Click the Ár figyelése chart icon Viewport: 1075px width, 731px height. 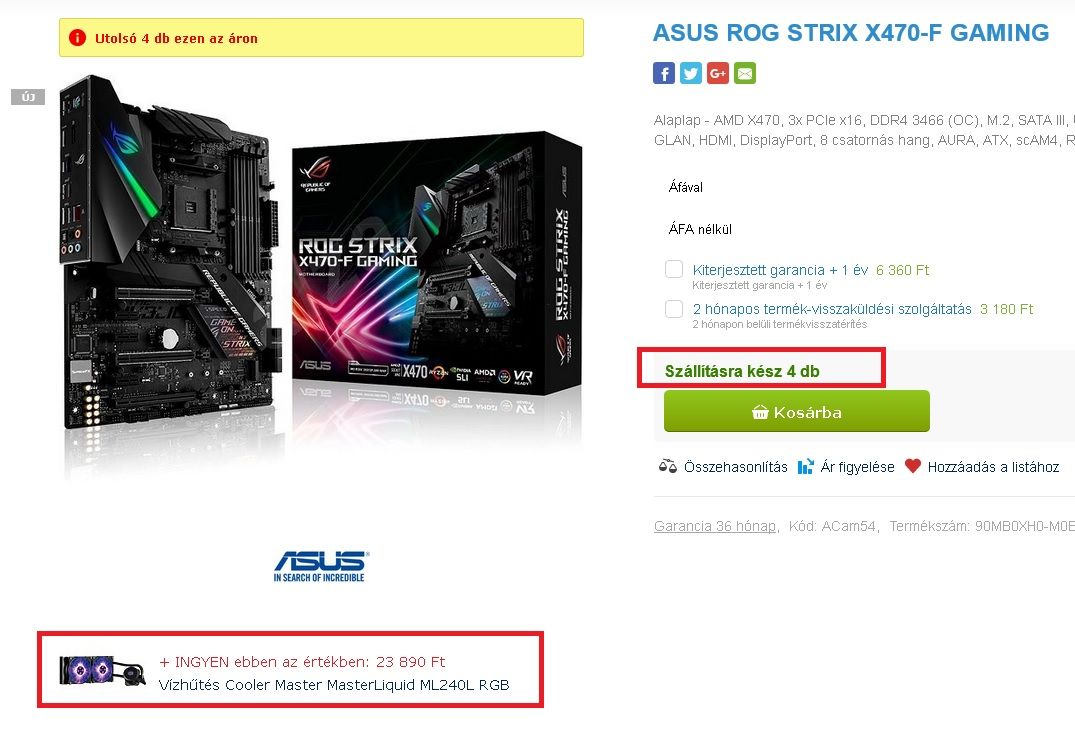(806, 467)
